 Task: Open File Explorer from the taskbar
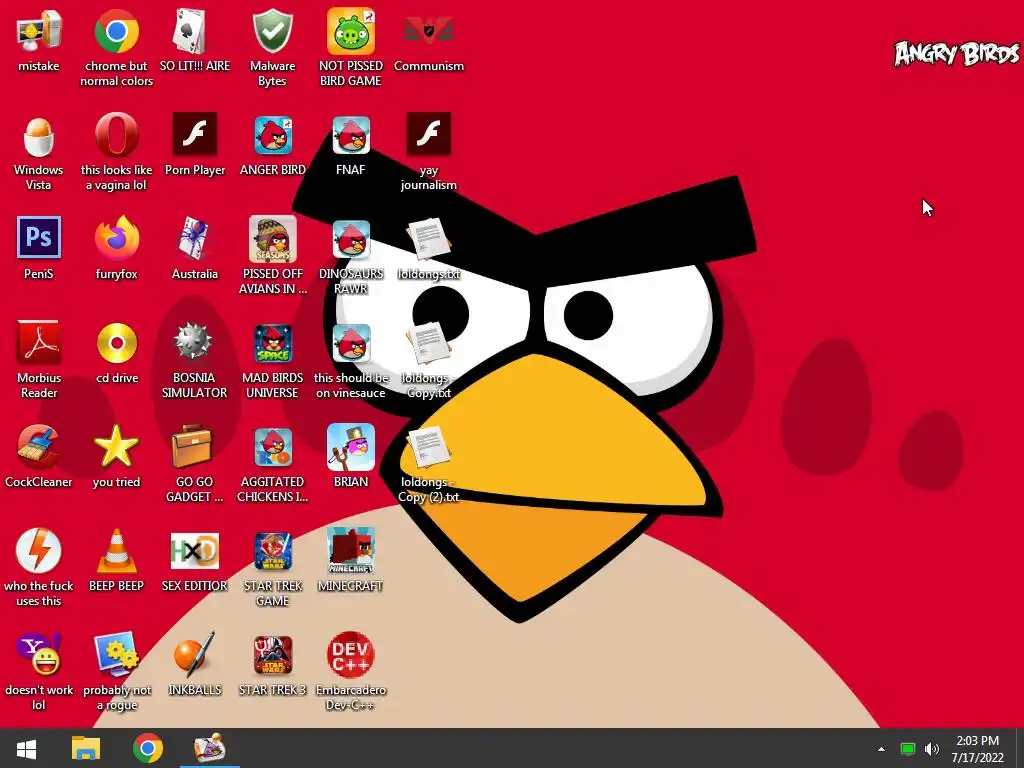86,748
